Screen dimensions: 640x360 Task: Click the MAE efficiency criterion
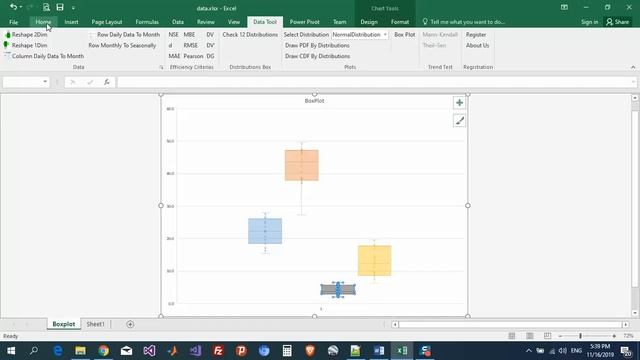point(174,56)
